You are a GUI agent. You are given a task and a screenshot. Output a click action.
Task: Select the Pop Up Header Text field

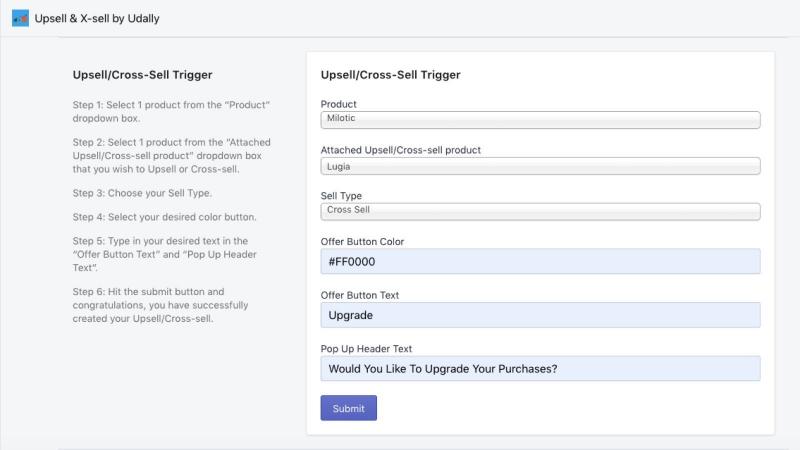(540, 368)
